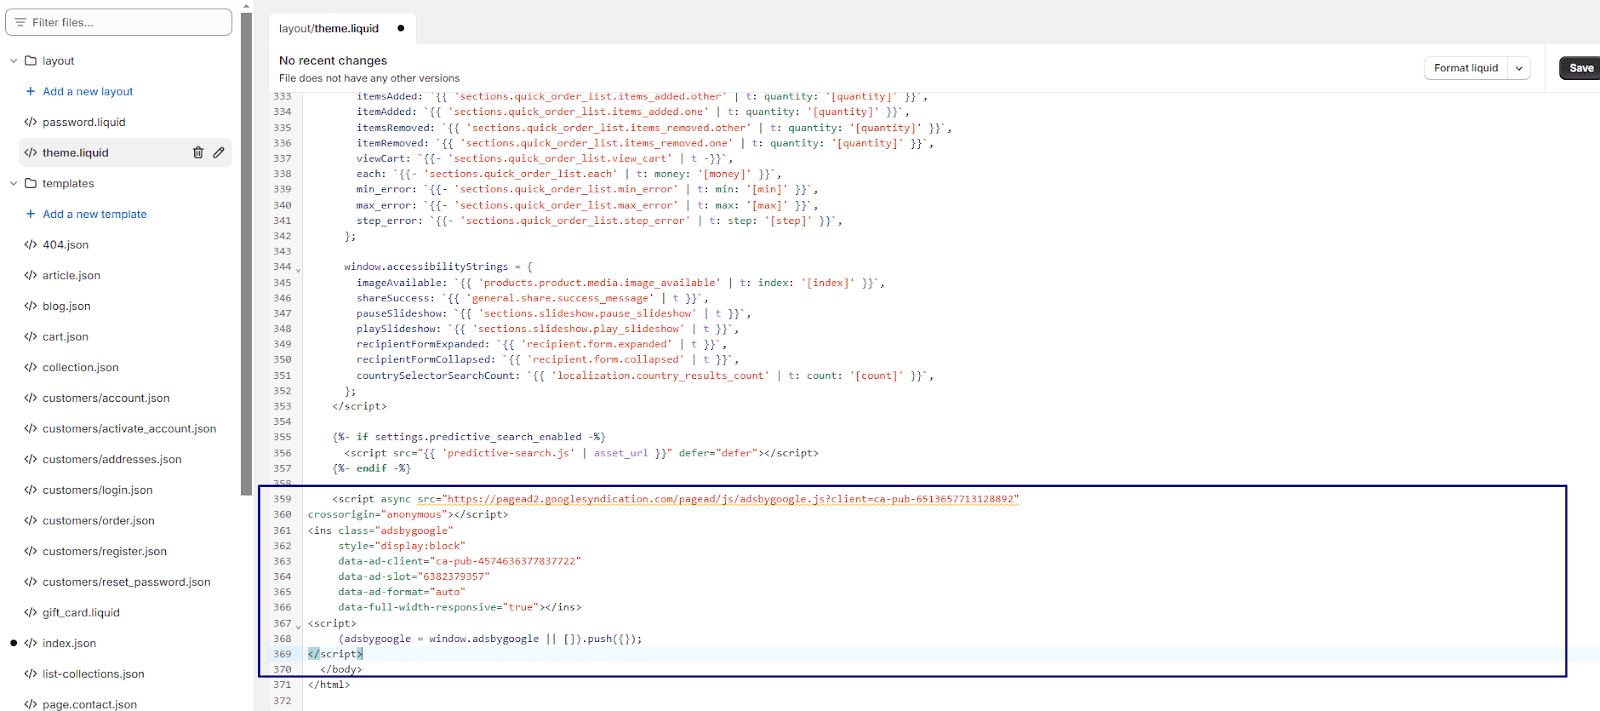Open customers/login.json file
This screenshot has width=1600, height=711.
point(98,491)
